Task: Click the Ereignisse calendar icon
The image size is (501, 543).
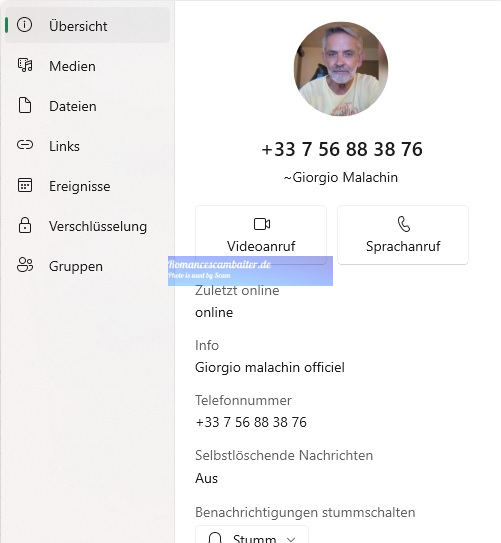Action: click(25, 185)
